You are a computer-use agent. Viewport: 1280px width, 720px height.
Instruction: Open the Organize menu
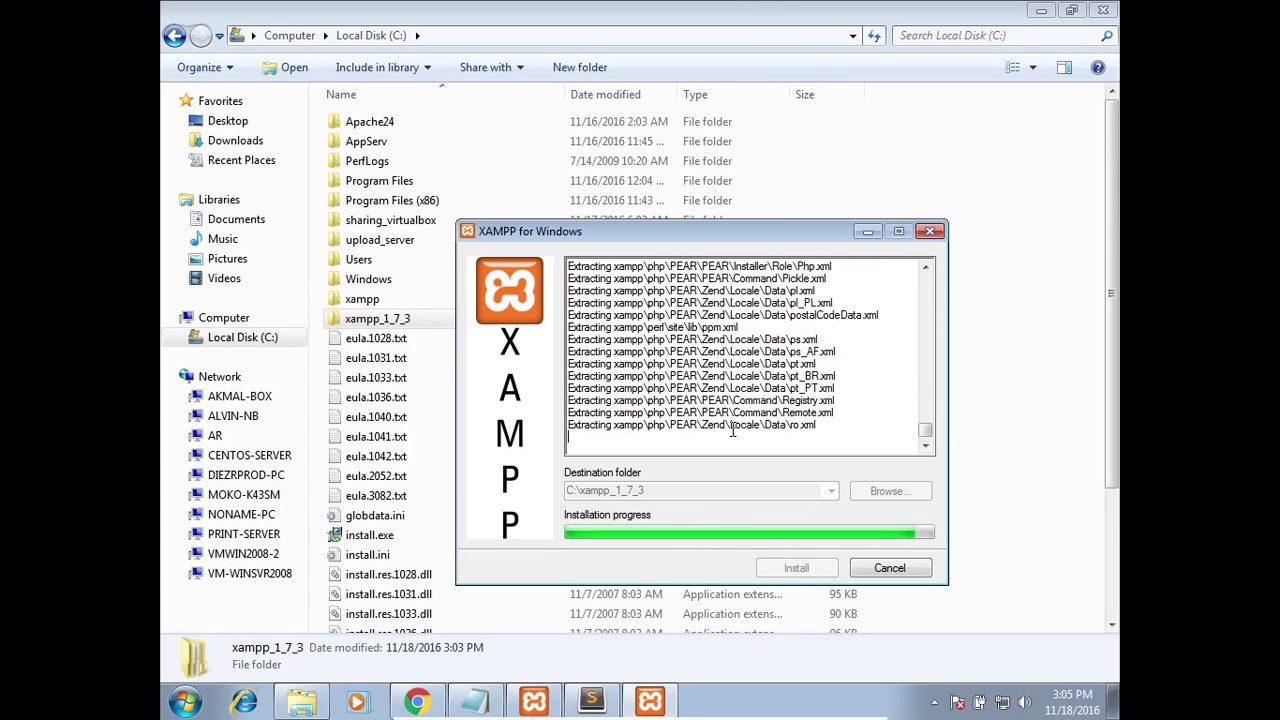click(x=205, y=67)
